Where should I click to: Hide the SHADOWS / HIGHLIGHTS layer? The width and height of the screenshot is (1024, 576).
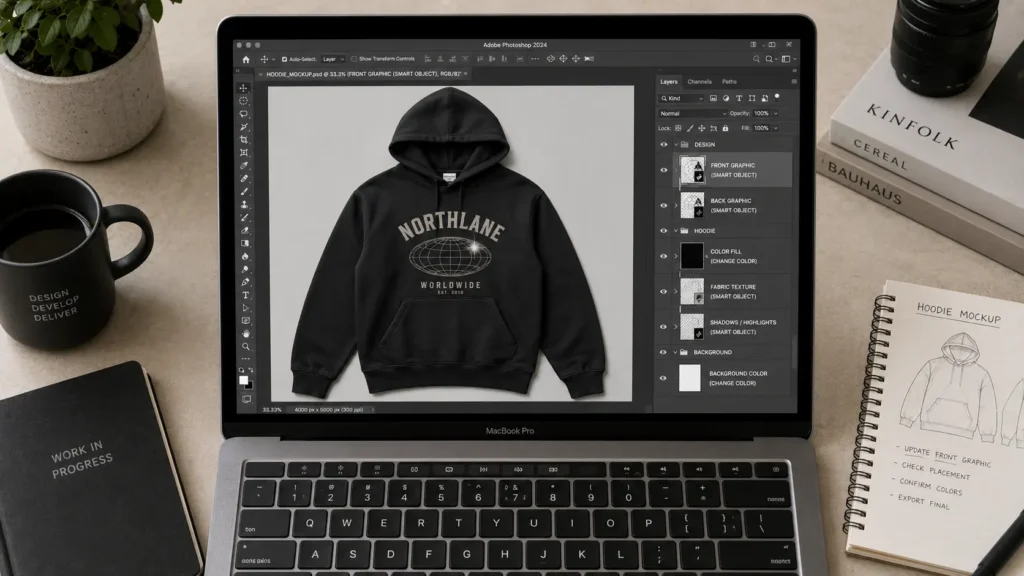pos(664,327)
